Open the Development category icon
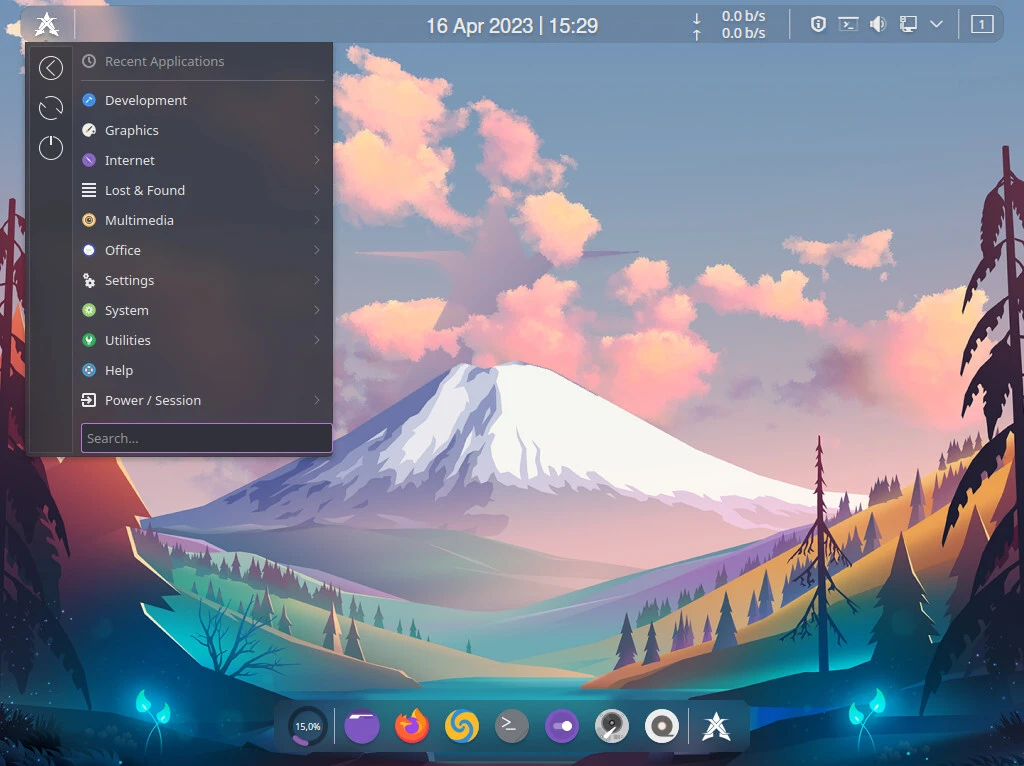This screenshot has height=766, width=1024. (x=88, y=100)
